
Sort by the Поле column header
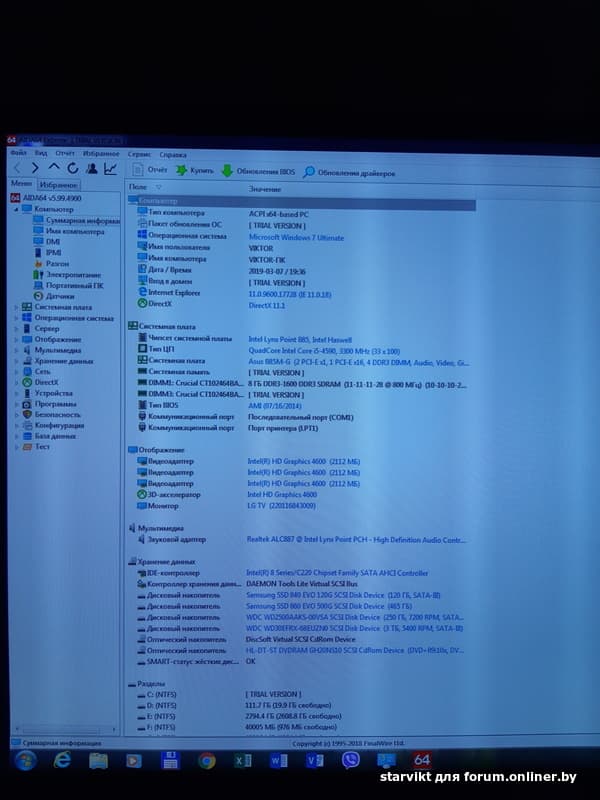click(138, 187)
